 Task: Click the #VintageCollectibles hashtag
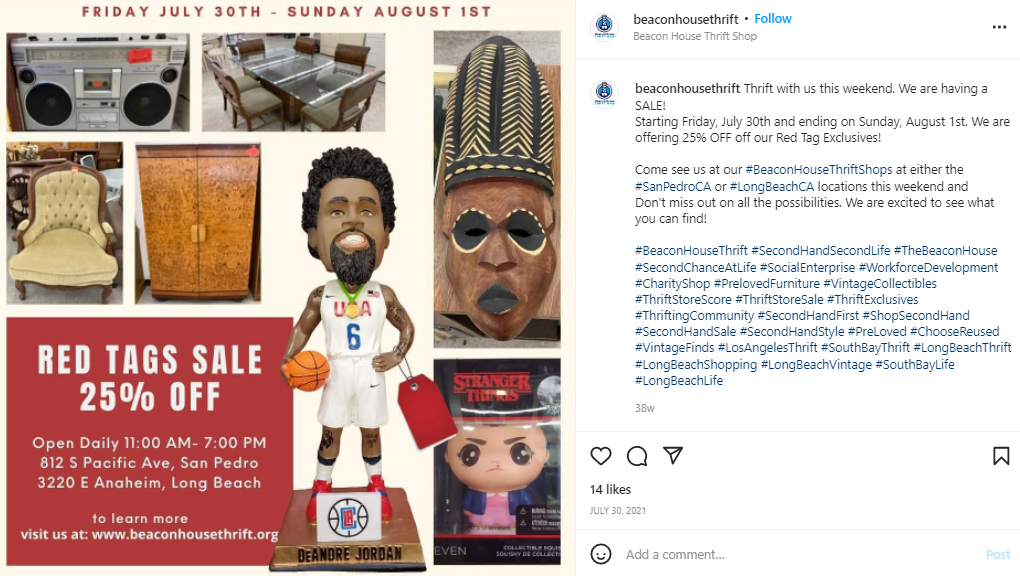tap(879, 284)
